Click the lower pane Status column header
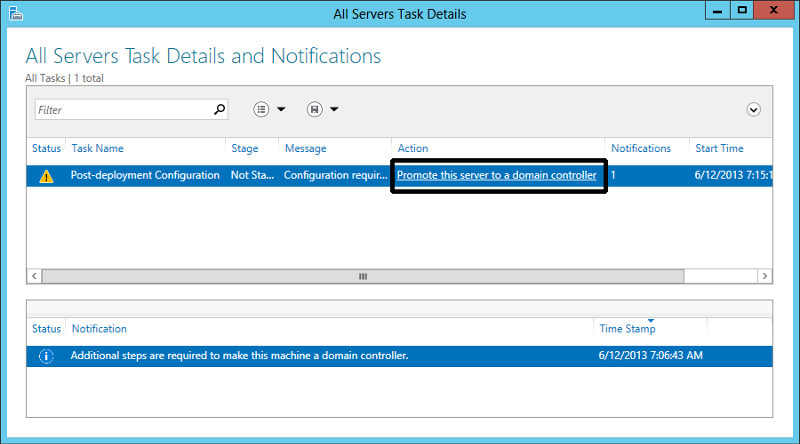Image resolution: width=800 pixels, height=444 pixels. pyautogui.click(x=46, y=329)
